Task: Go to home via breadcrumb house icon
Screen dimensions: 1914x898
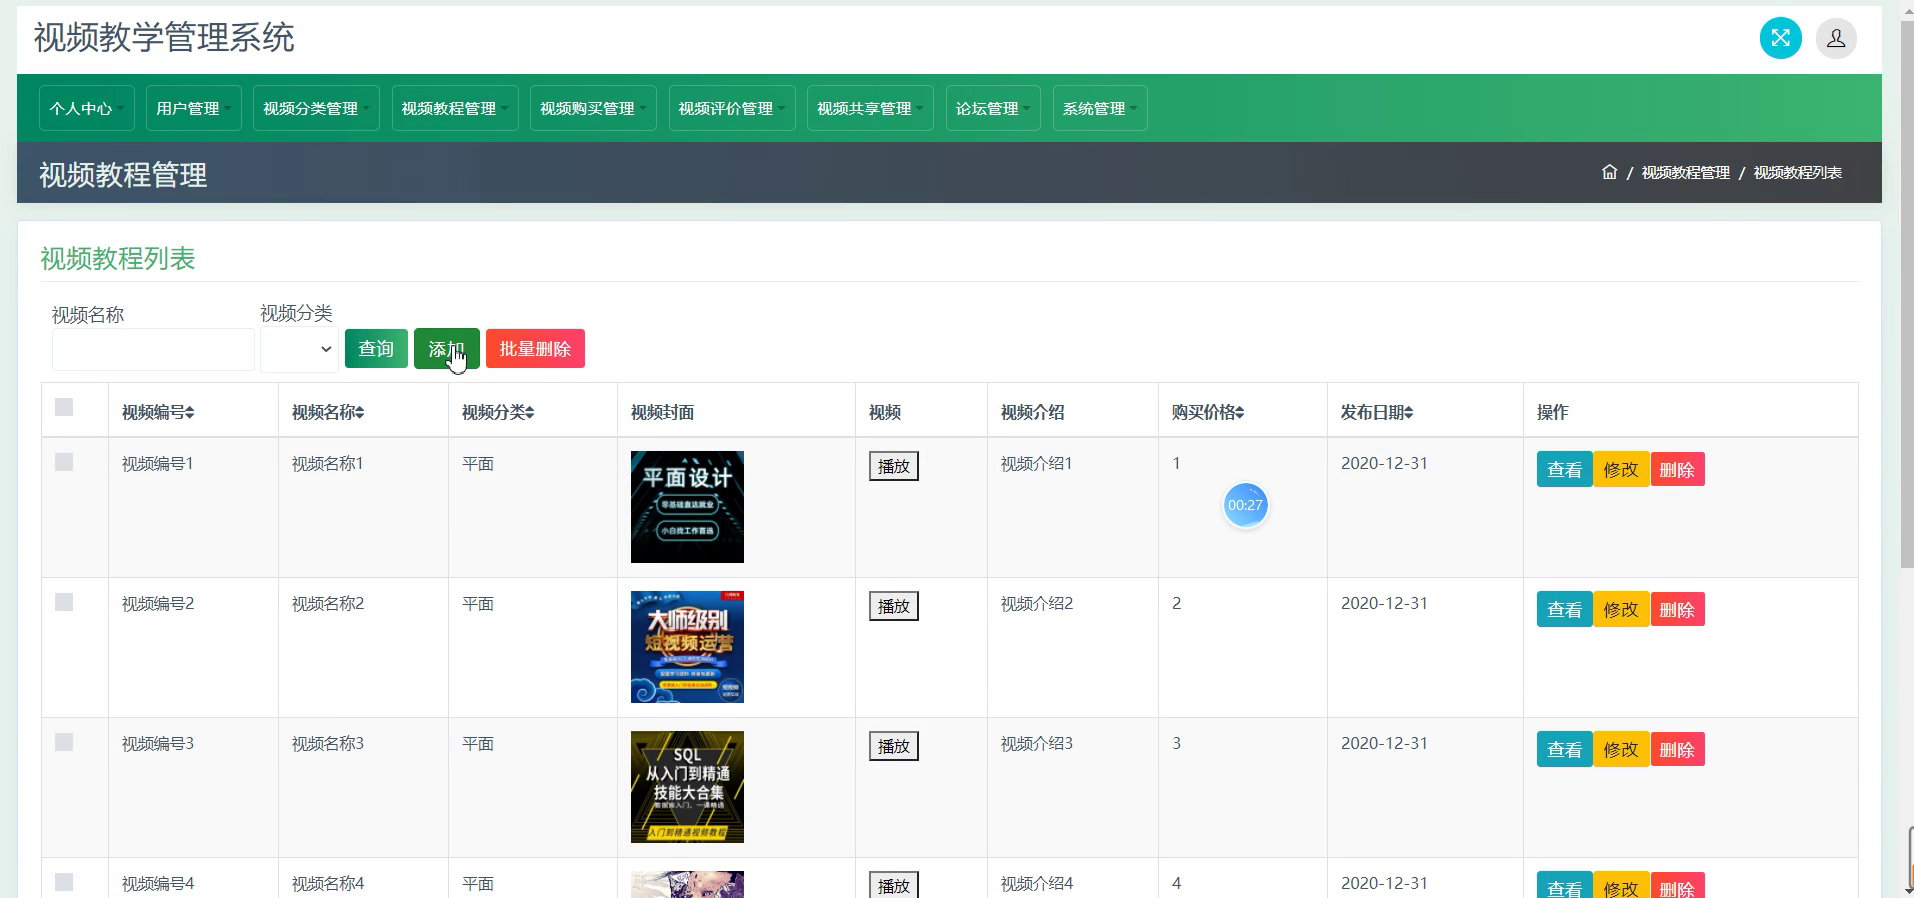Action: (1609, 172)
